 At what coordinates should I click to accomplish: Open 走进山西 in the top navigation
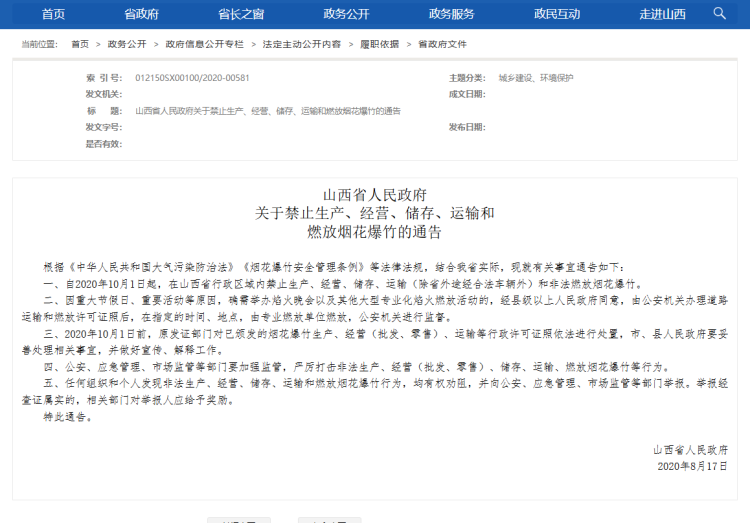pyautogui.click(x=662, y=14)
